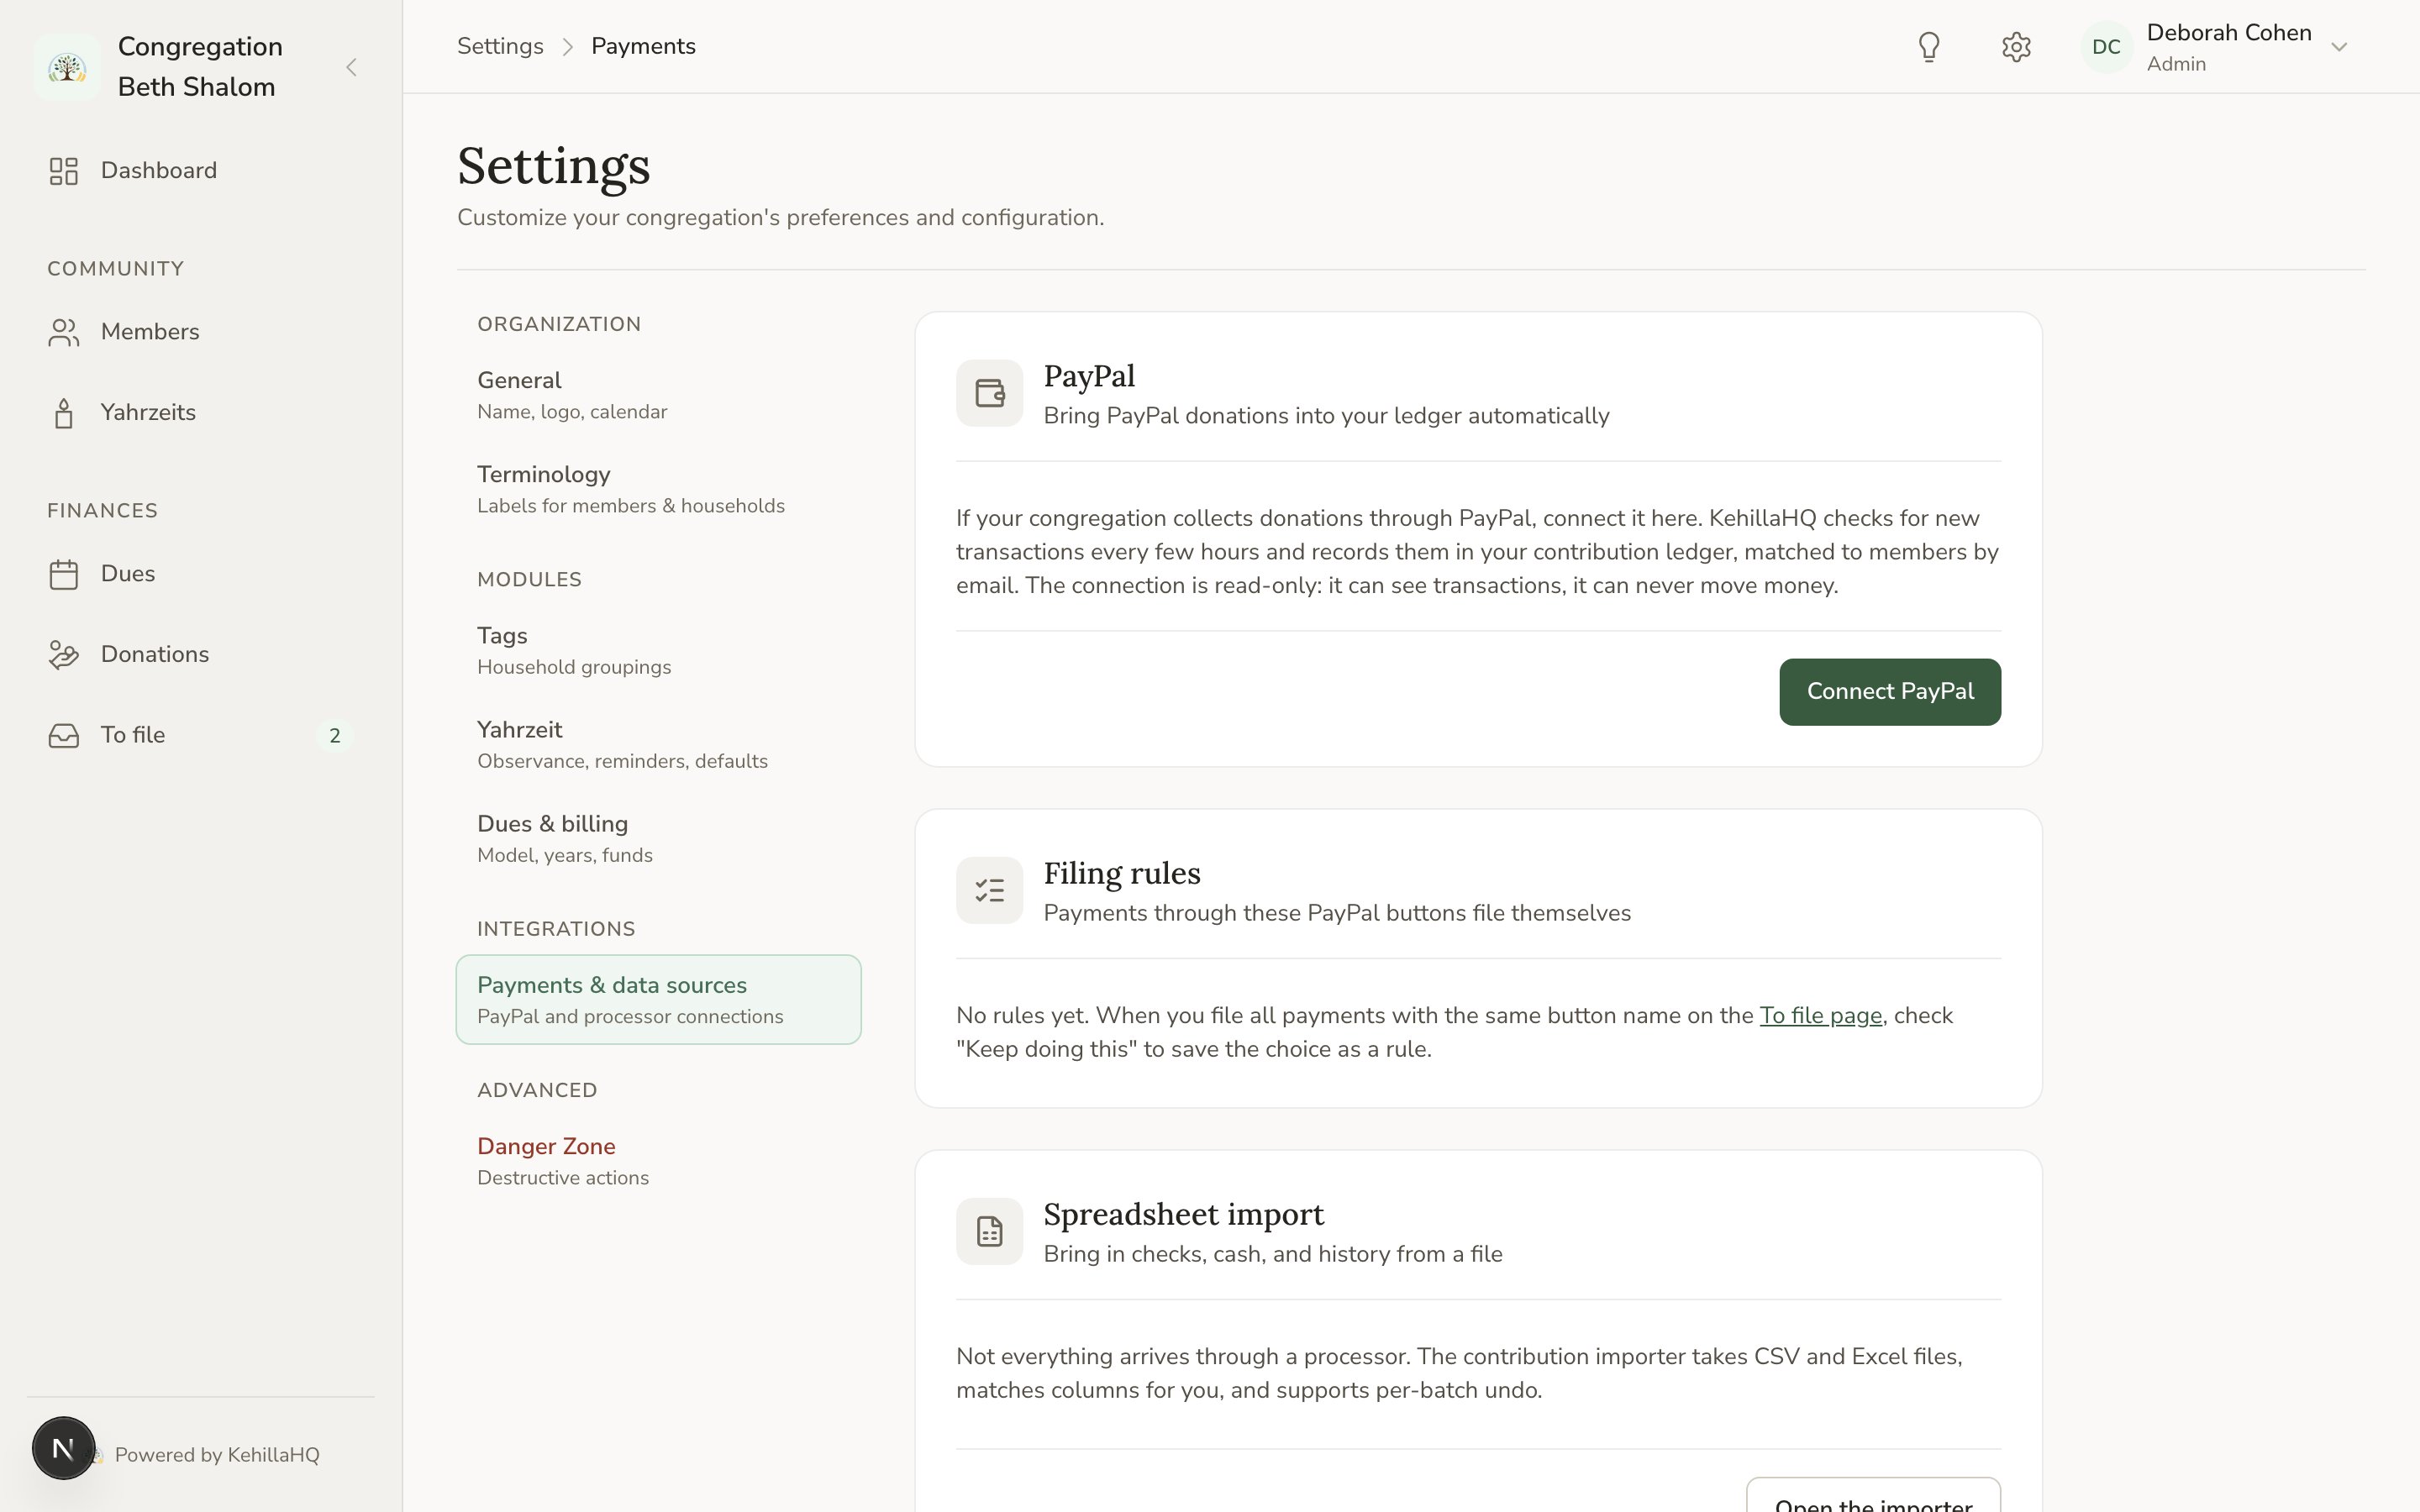The height and width of the screenshot is (1512, 2420).
Task: Open the Dashboard grid icon
Action: (x=64, y=171)
